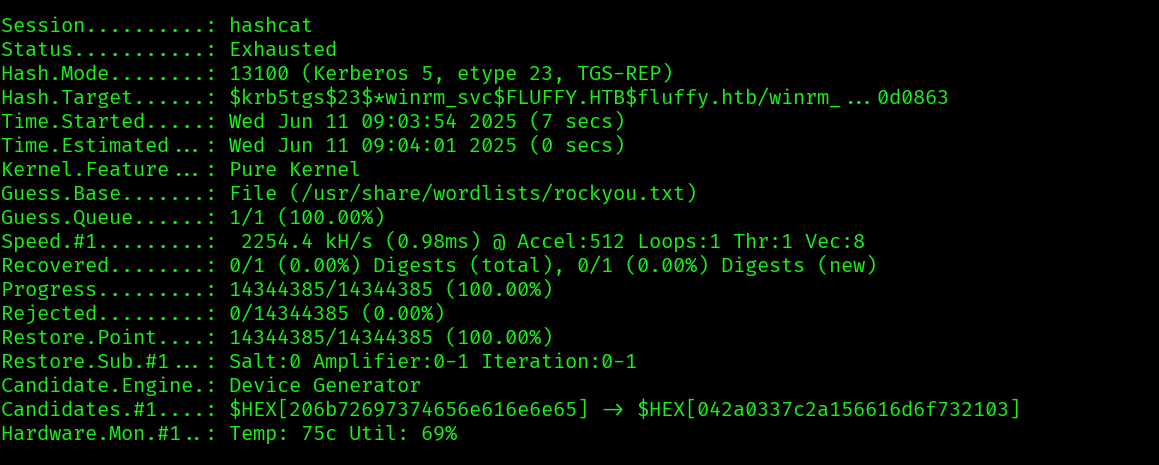Click the last candidate $HEX[042a0337c2a156616d6f732103]
This screenshot has width=1159, height=465.
[x=829, y=409]
